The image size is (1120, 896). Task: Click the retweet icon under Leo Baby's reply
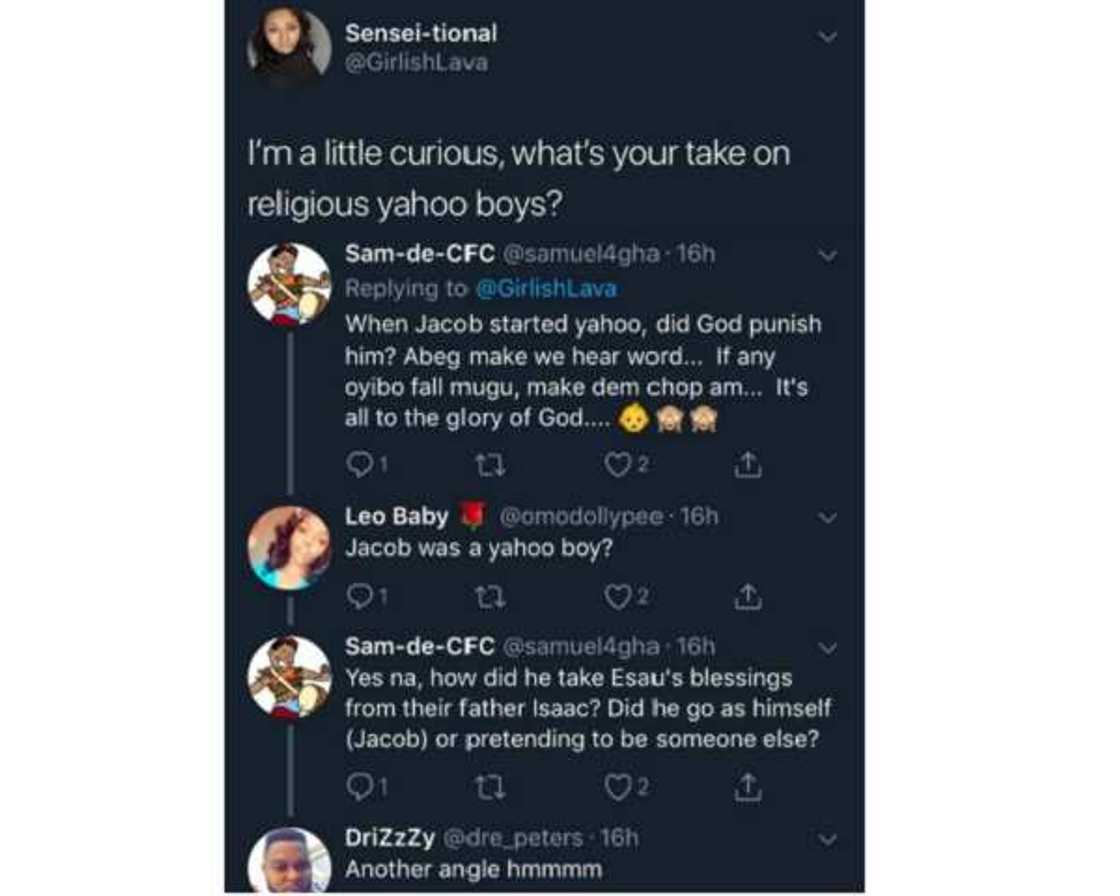490,596
